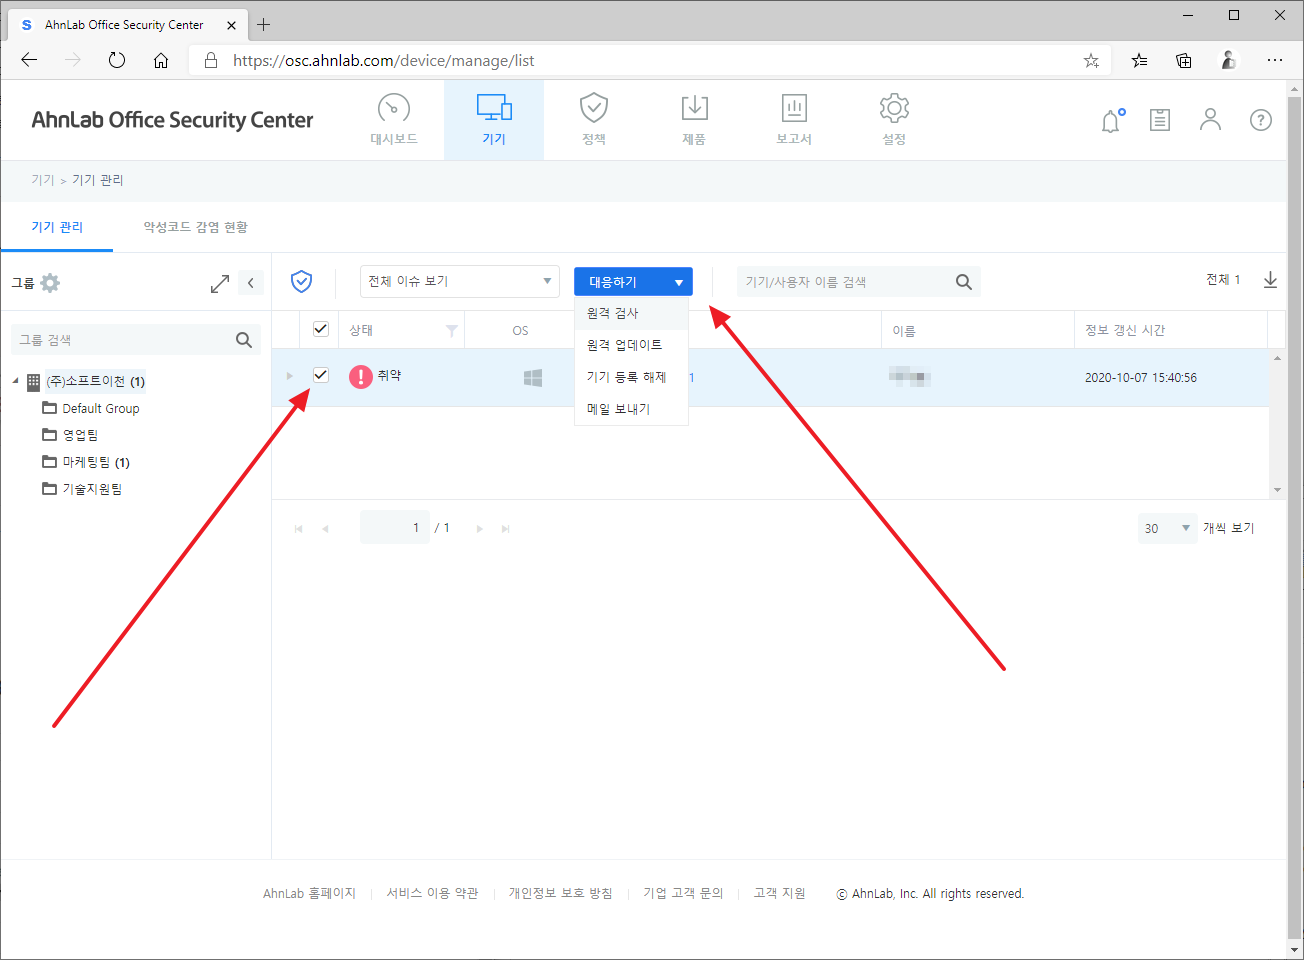
Task: Click the 2020-10-07 15:40:56 timestamp cell
Action: point(1141,378)
